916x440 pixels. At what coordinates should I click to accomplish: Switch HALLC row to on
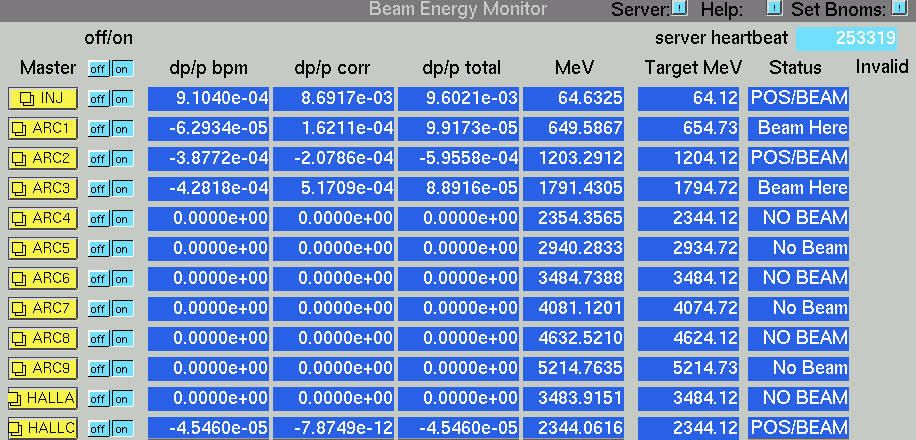point(122,429)
